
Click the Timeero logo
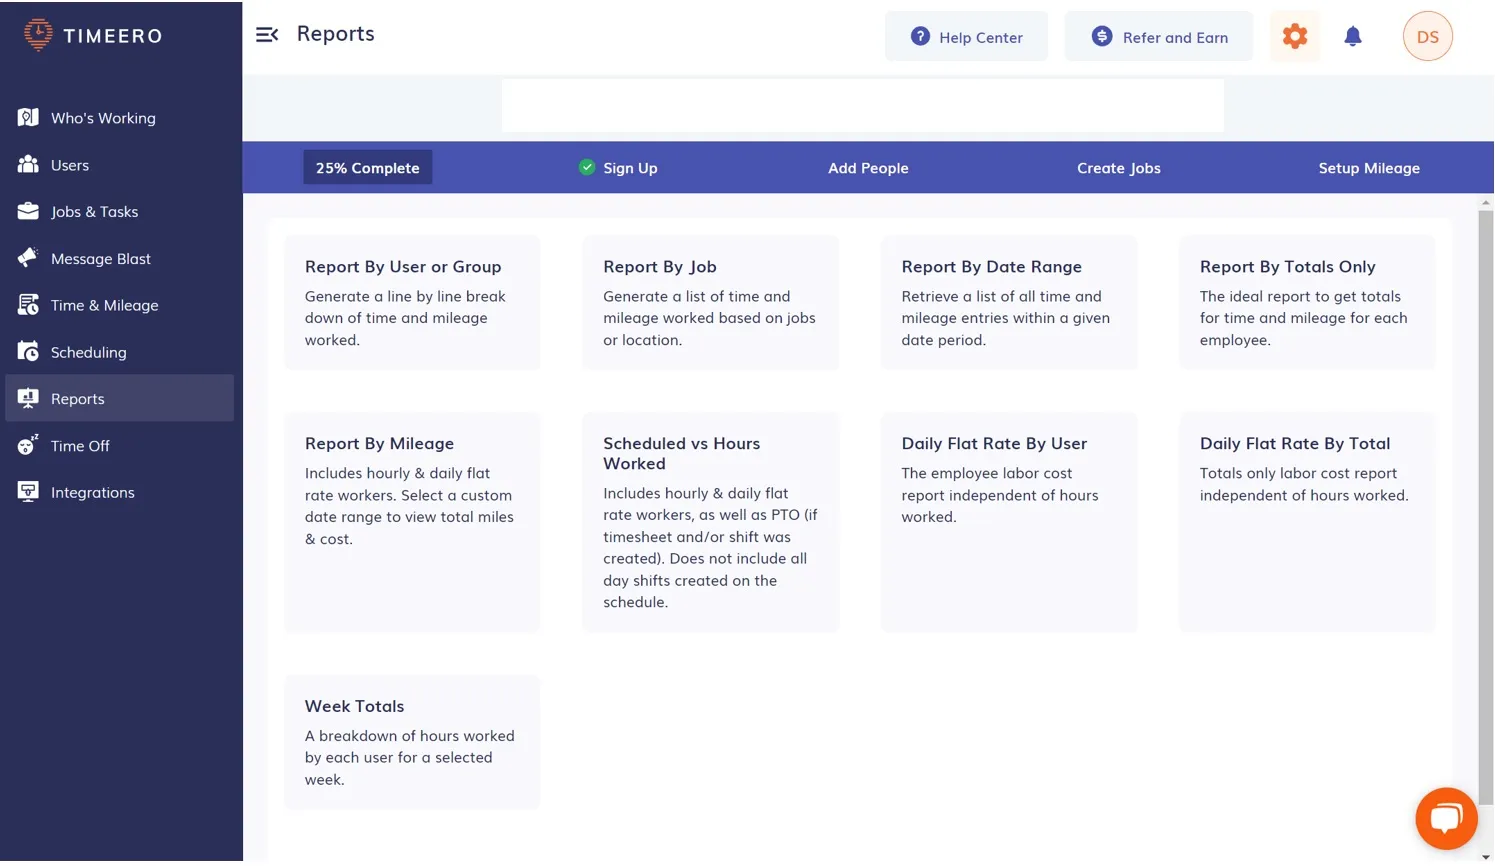[93, 35]
